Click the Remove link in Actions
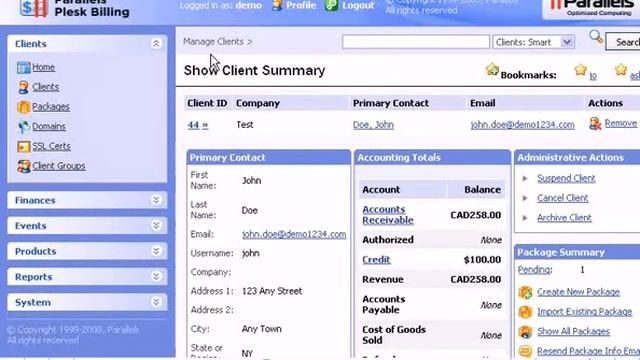Image resolution: width=640 pixels, height=360 pixels. pyautogui.click(x=621, y=123)
